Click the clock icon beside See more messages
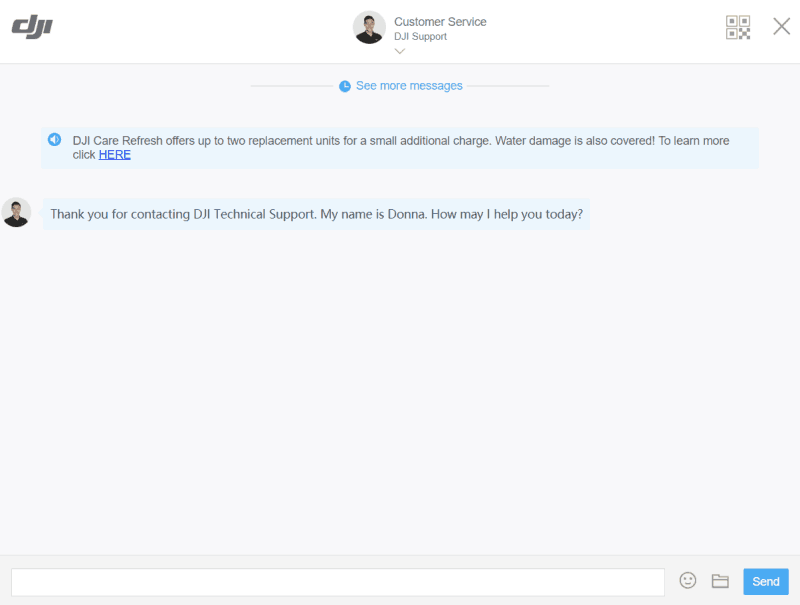 point(344,86)
